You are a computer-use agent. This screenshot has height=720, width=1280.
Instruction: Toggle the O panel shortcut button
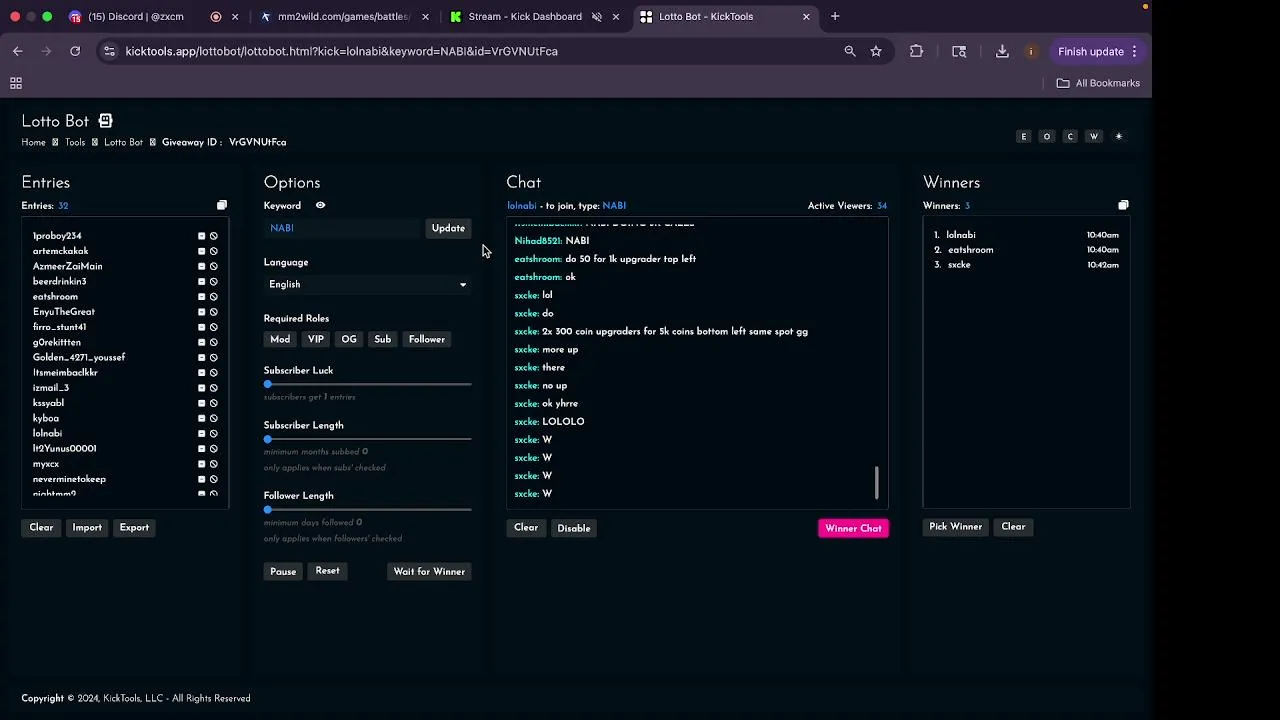(1047, 136)
